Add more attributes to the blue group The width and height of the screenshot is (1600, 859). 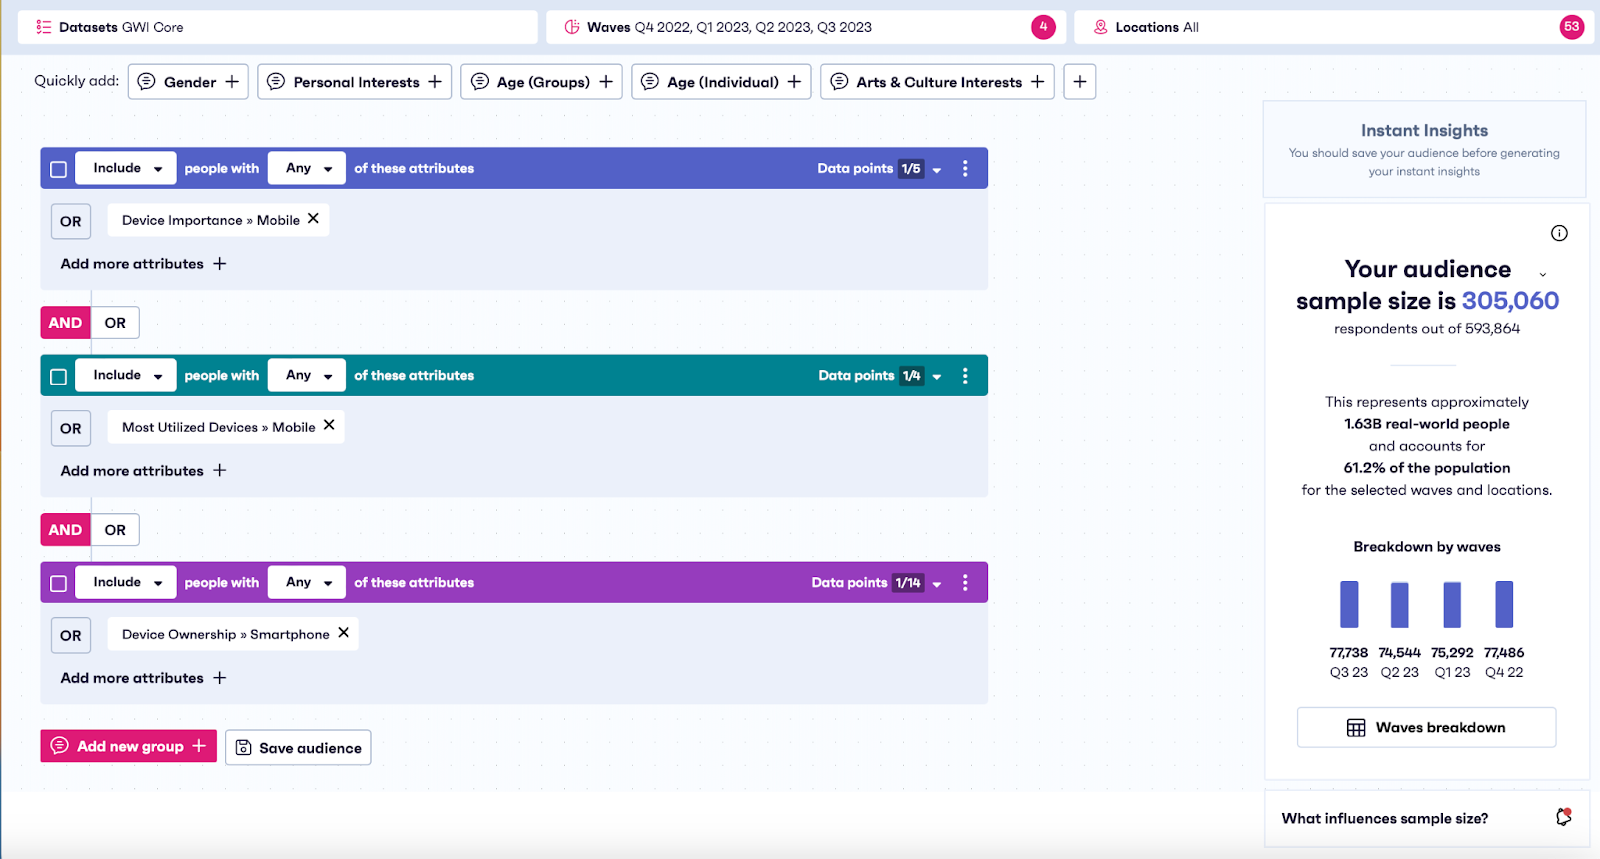(x=143, y=264)
